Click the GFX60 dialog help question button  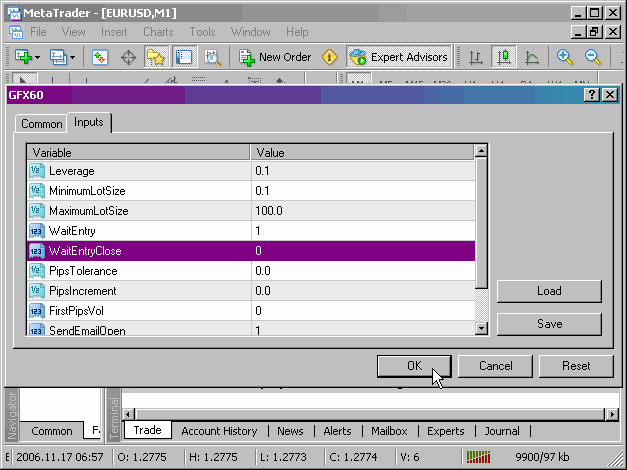(x=592, y=95)
